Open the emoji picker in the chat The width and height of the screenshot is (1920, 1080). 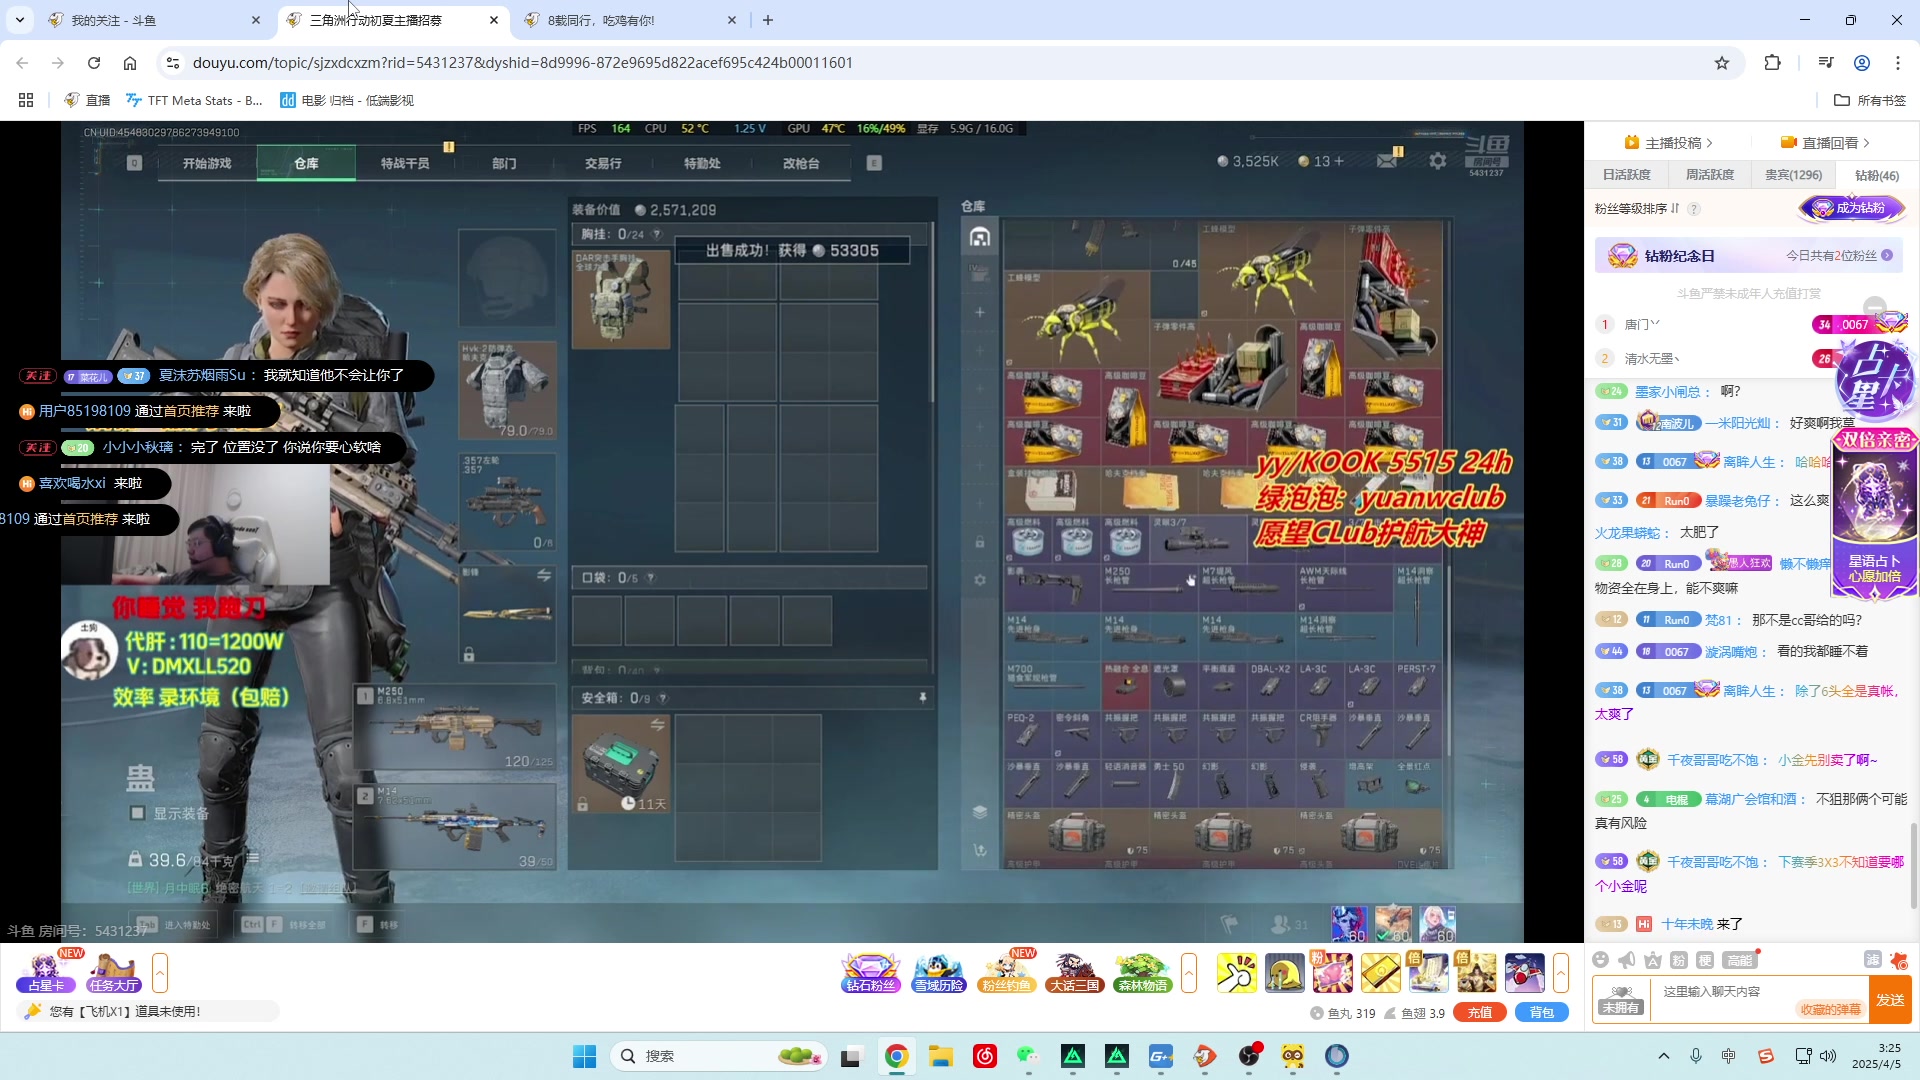[x=1601, y=960]
